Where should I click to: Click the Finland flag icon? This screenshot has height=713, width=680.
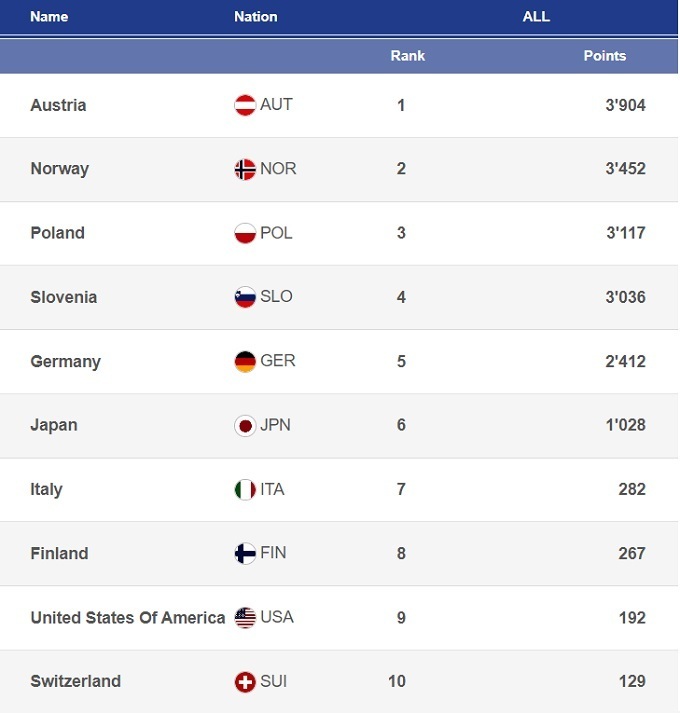(245, 553)
